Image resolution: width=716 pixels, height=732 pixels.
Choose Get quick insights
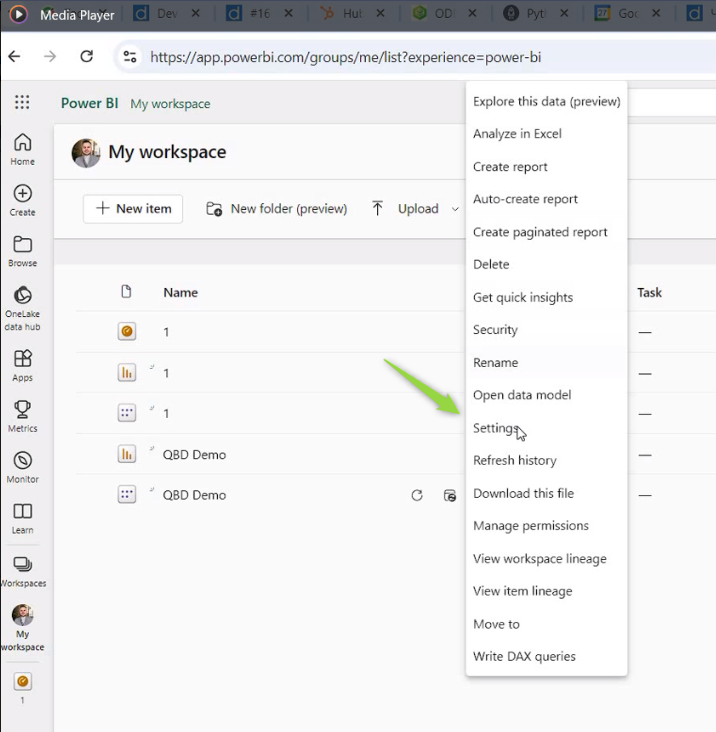coord(547,297)
